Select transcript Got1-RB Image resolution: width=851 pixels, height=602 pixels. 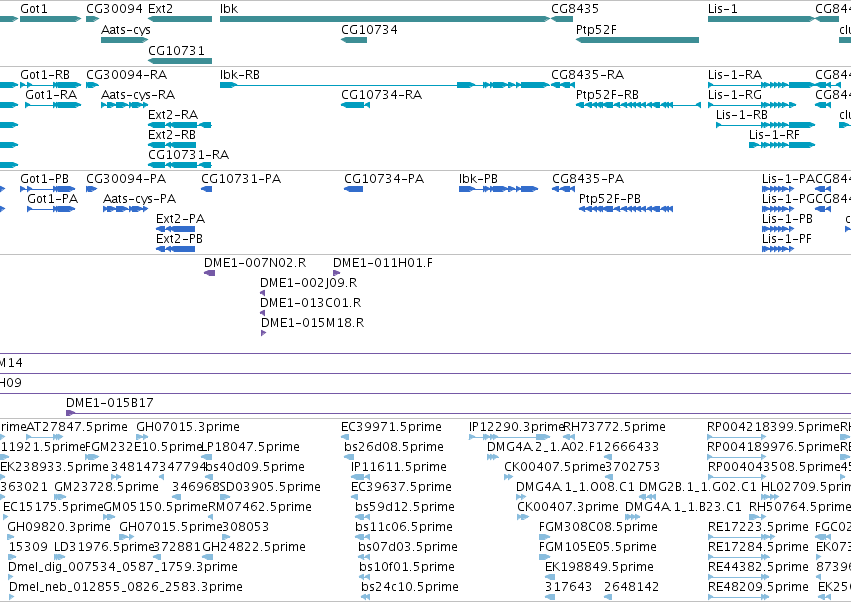pyautogui.click(x=50, y=85)
